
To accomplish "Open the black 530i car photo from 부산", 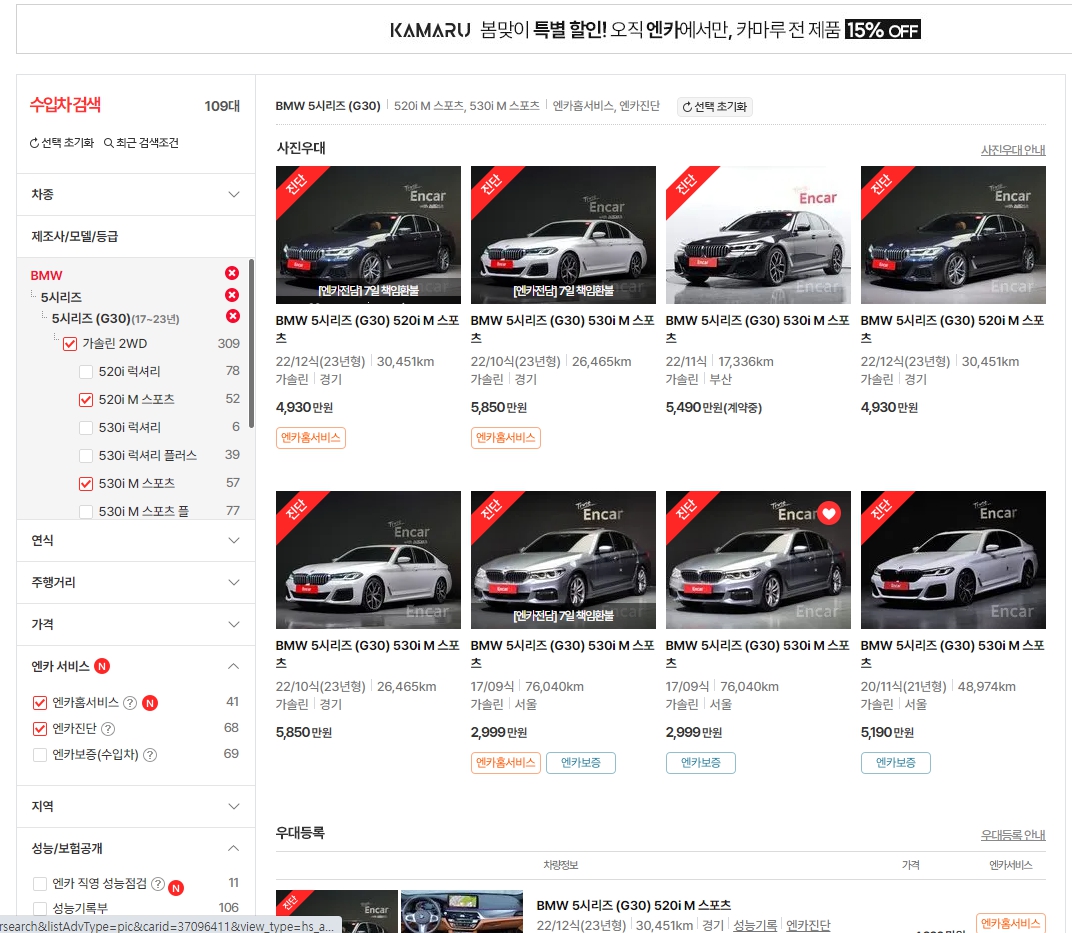I will click(758, 234).
